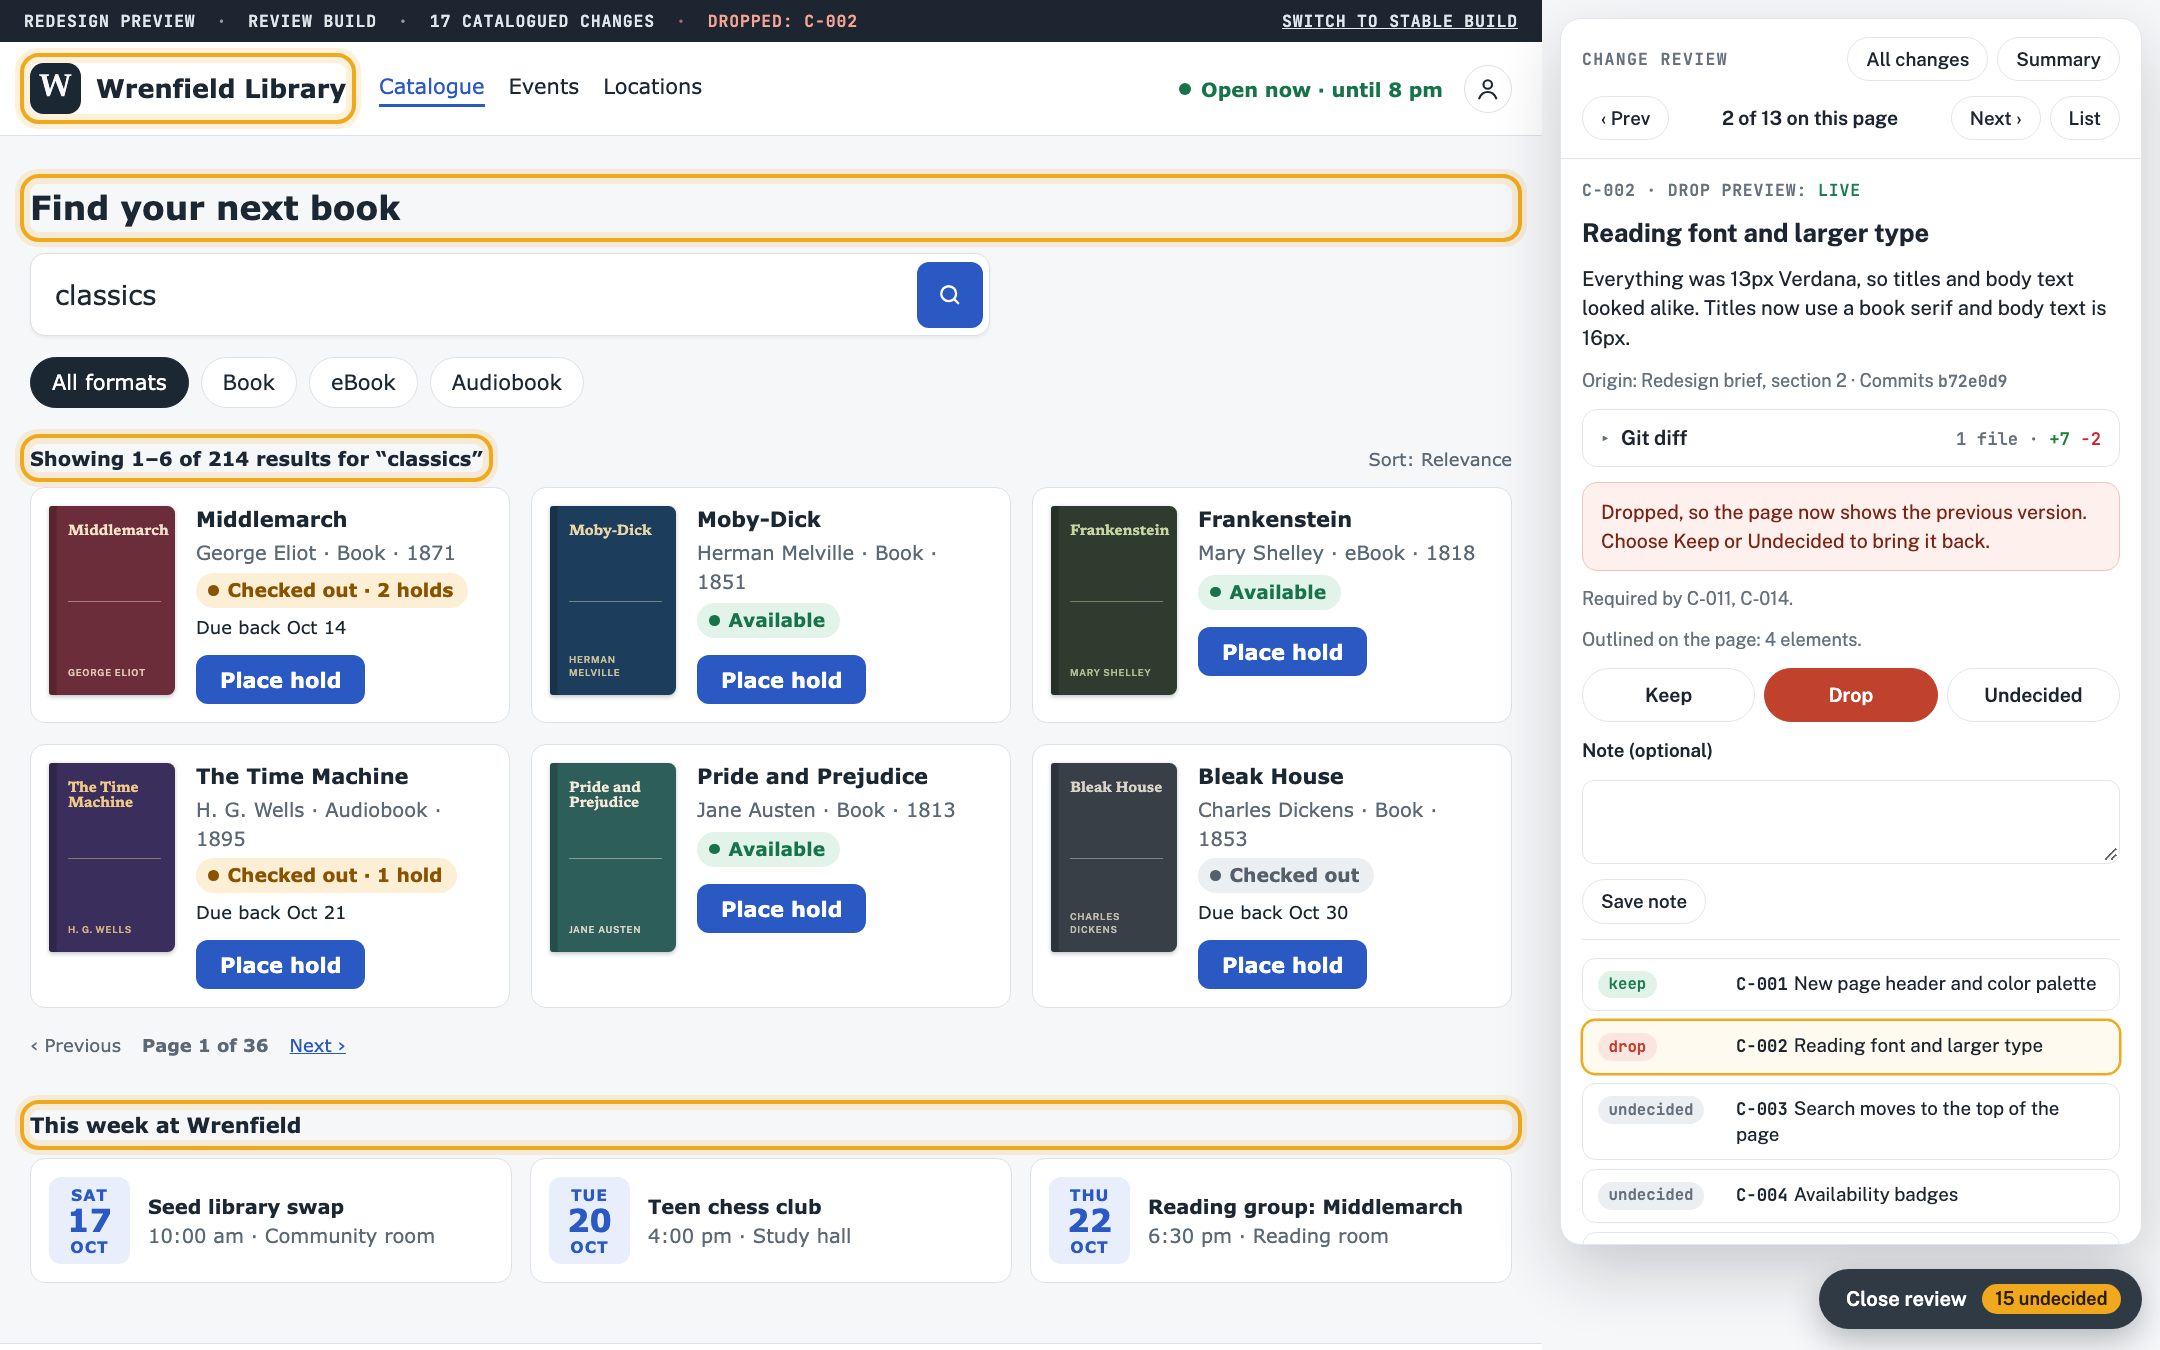Place hold on Bleak House
The width and height of the screenshot is (2160, 1350).
click(1282, 965)
